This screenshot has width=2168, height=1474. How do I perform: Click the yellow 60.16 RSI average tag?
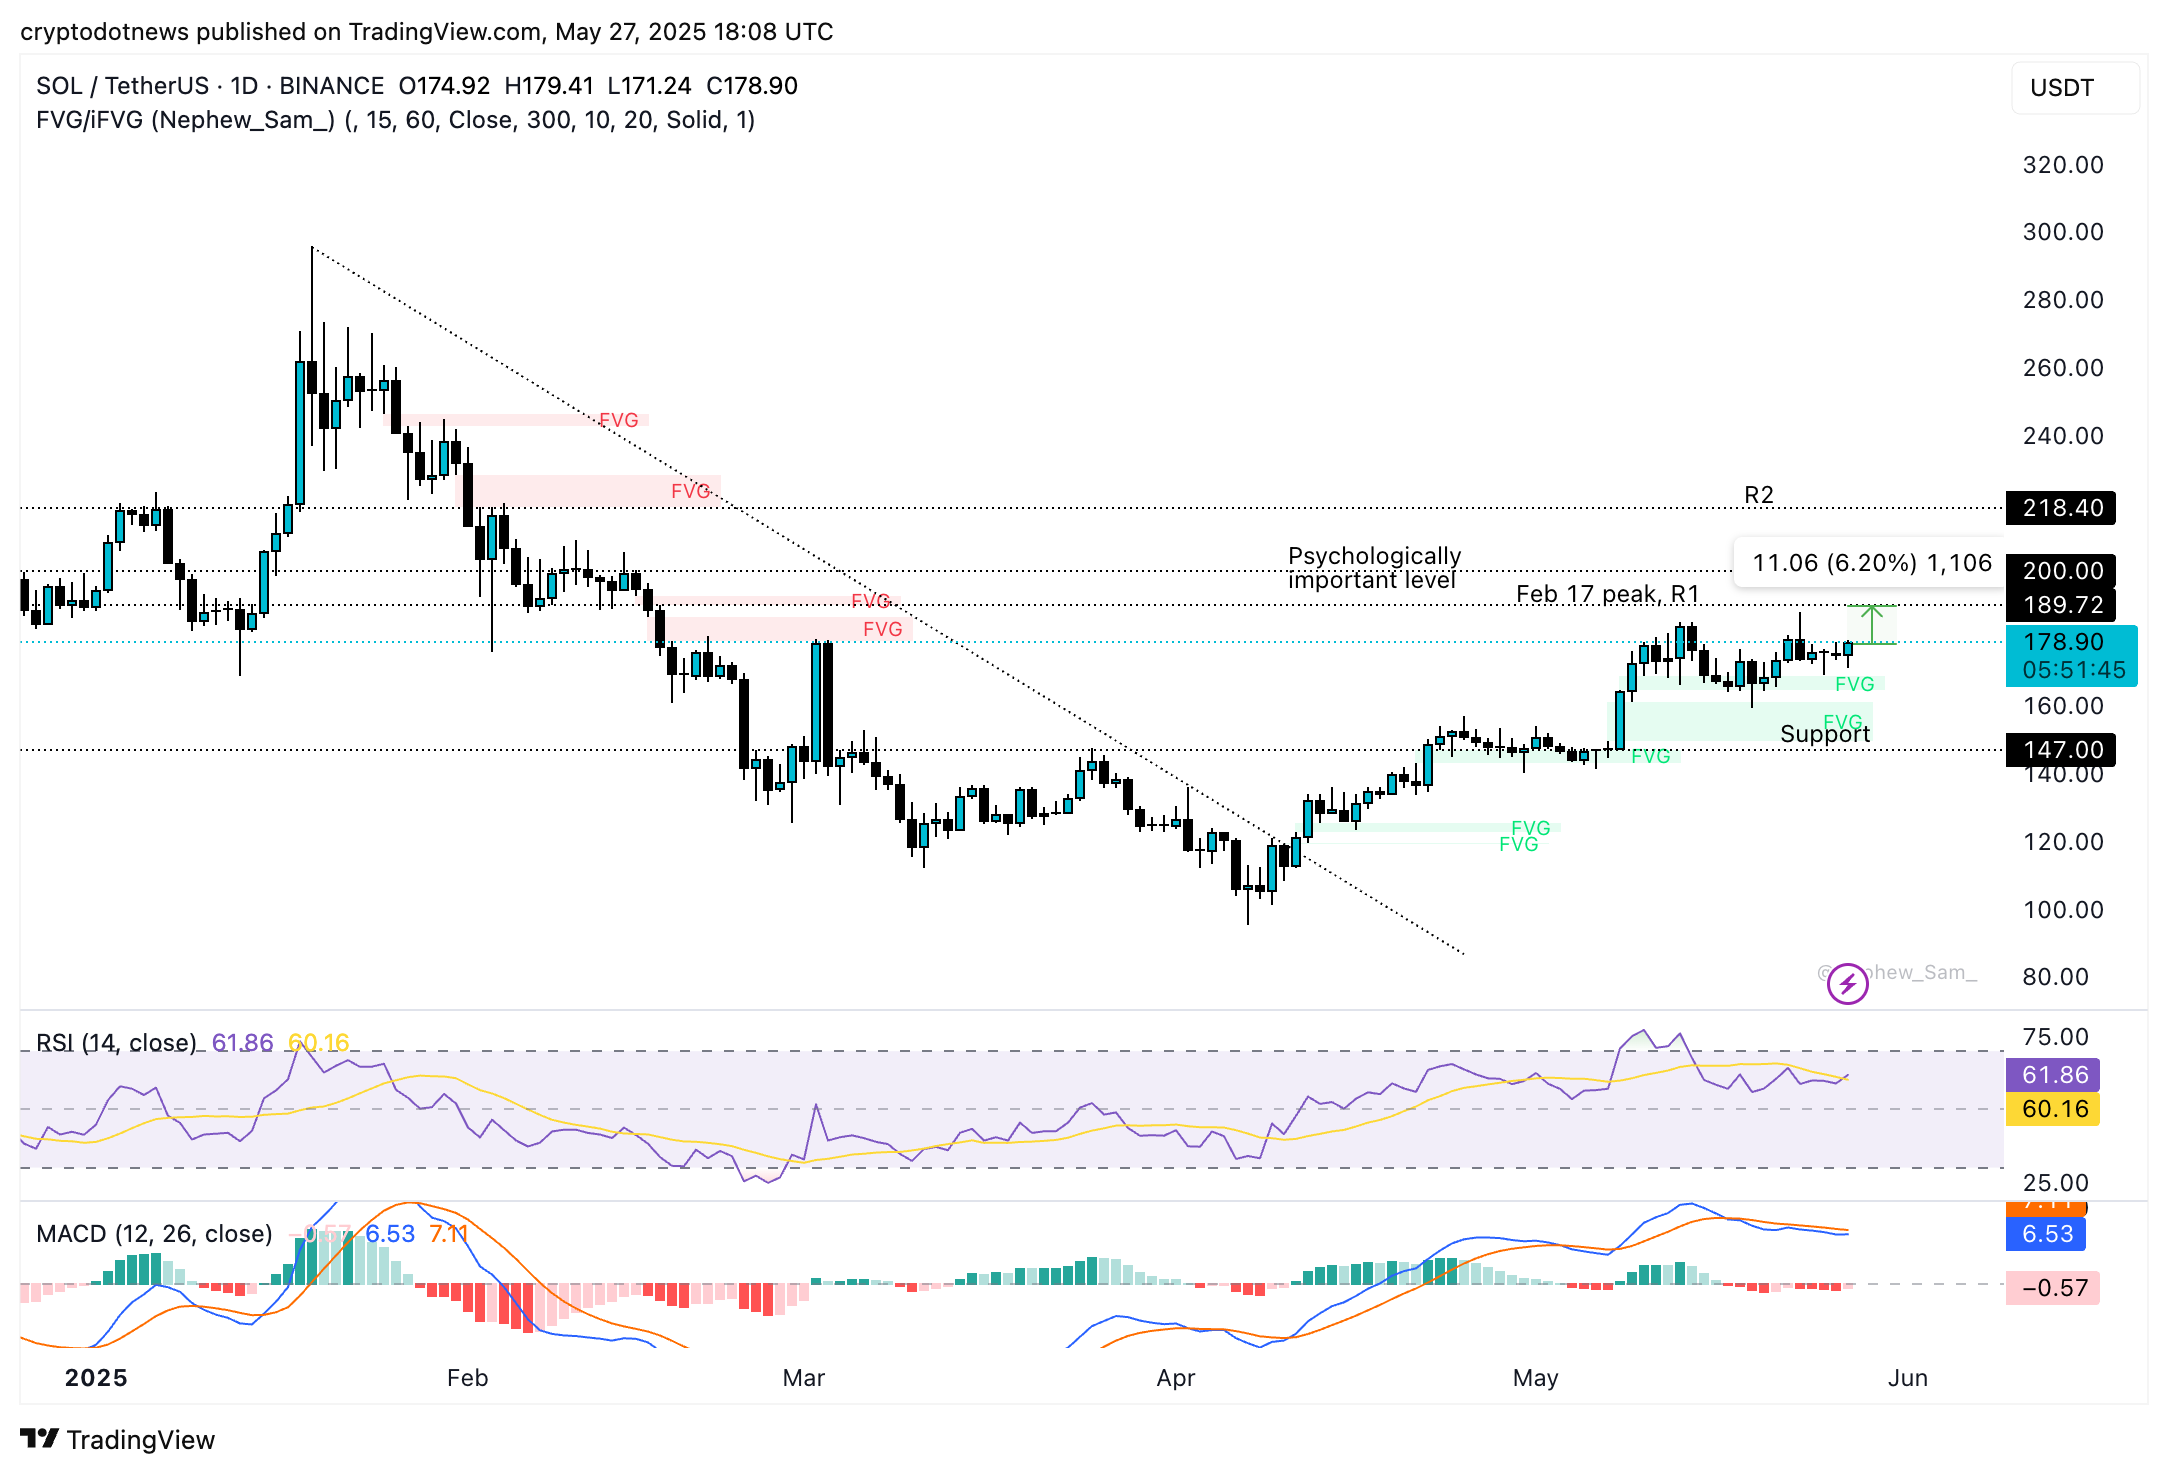tap(2054, 1109)
